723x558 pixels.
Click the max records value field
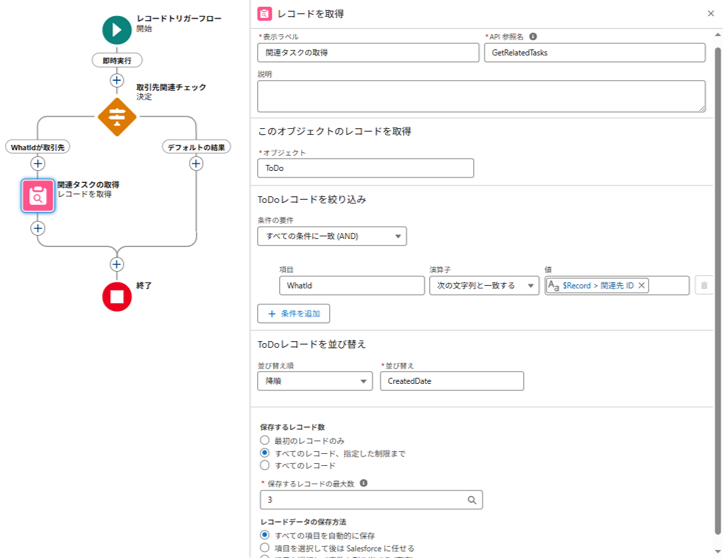[371, 500]
